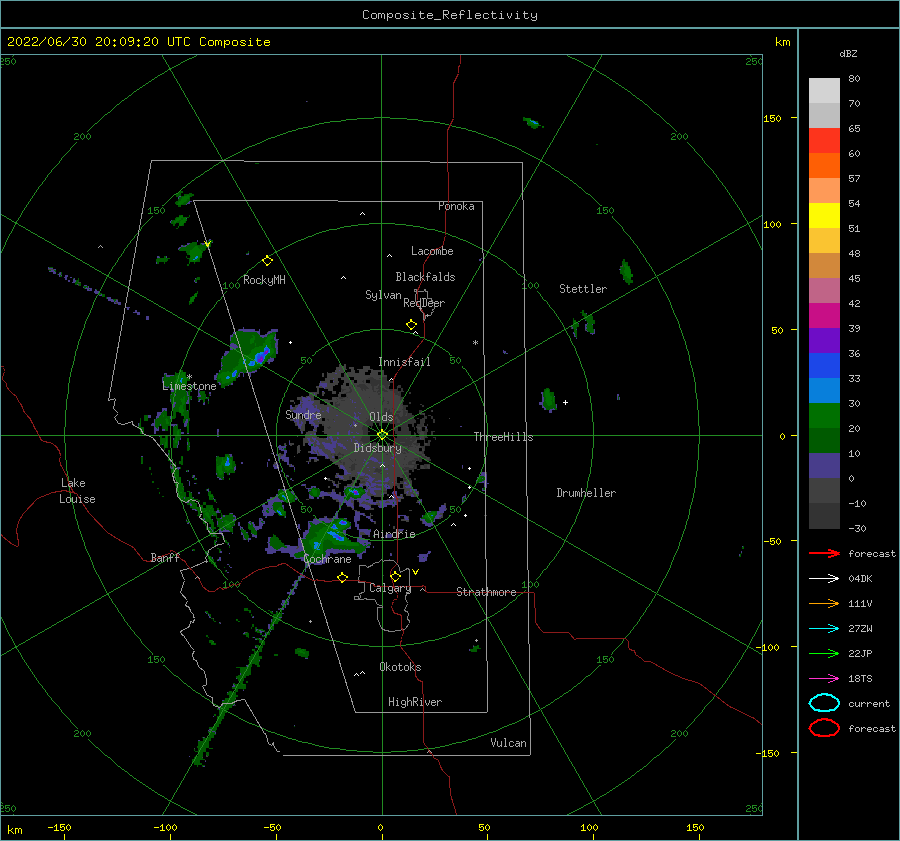This screenshot has width=900, height=841.
Task: Click the RockyMH label
Action: (264, 280)
